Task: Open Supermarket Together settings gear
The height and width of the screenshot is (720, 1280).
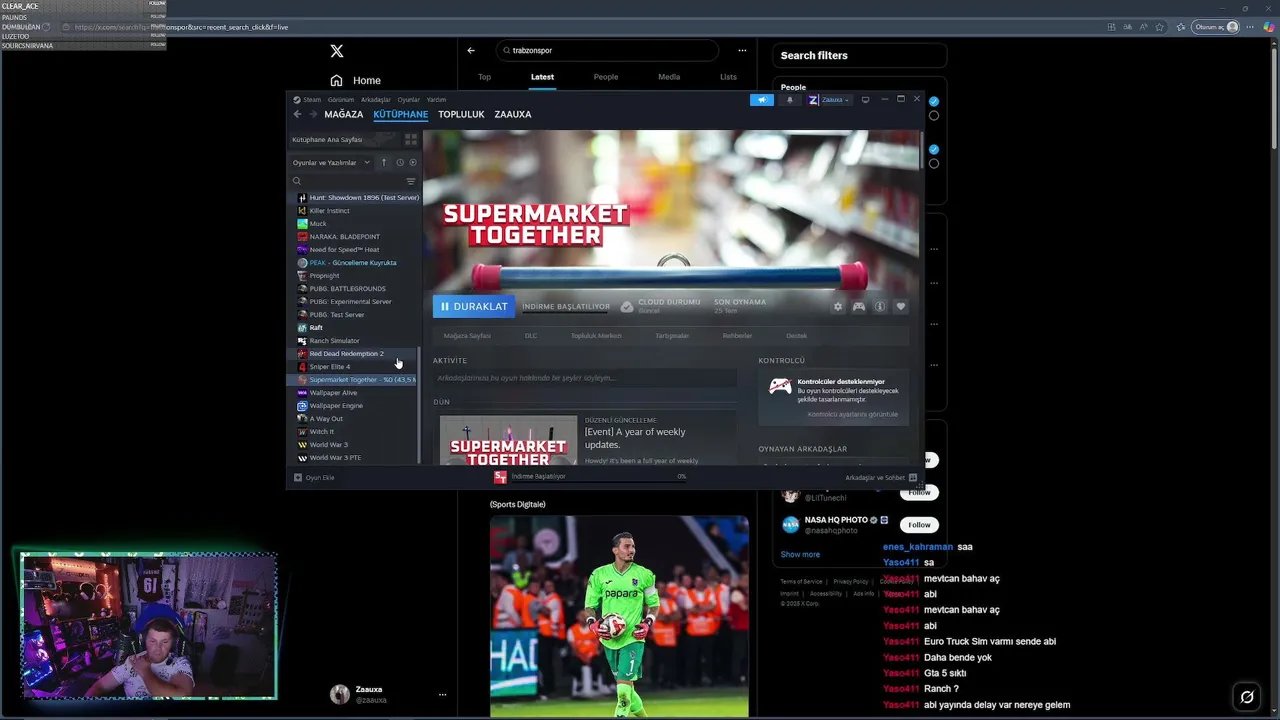Action: click(x=838, y=306)
